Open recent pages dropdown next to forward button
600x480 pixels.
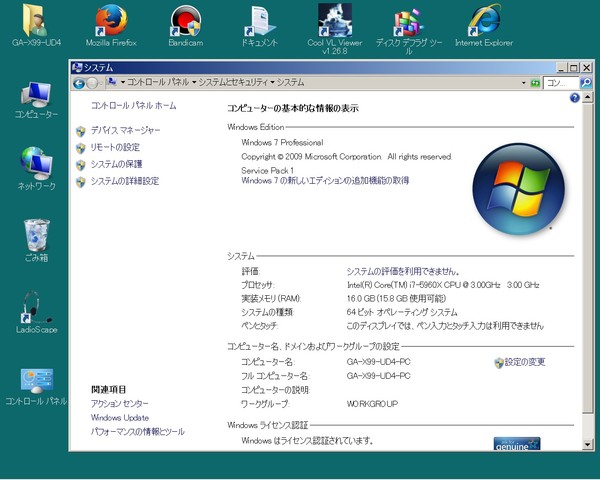101,83
